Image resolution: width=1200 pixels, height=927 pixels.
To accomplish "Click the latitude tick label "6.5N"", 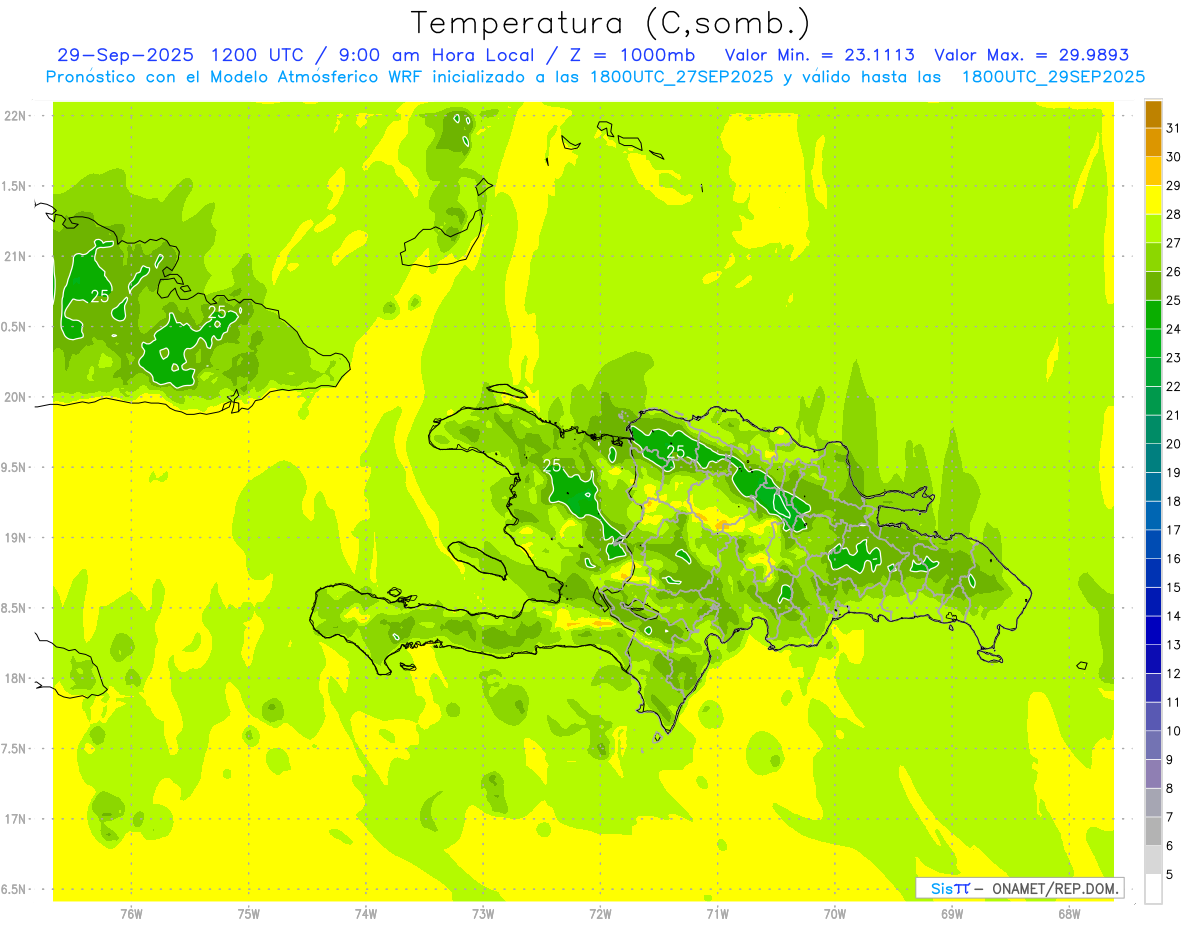I will [x=15, y=889].
